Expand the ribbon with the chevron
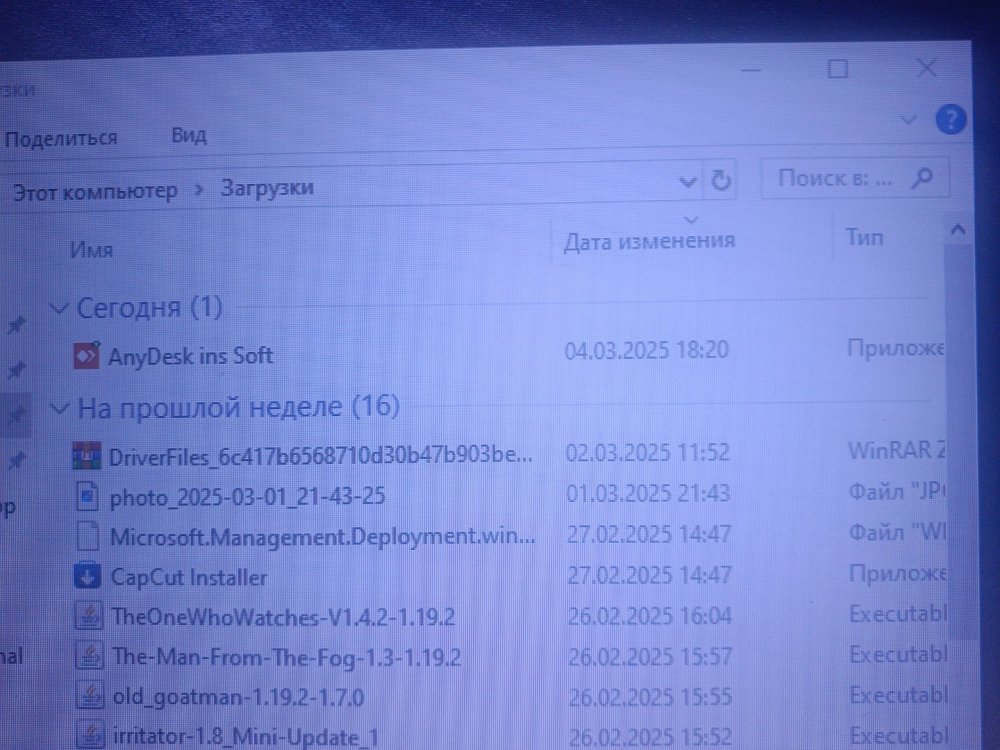 click(908, 119)
